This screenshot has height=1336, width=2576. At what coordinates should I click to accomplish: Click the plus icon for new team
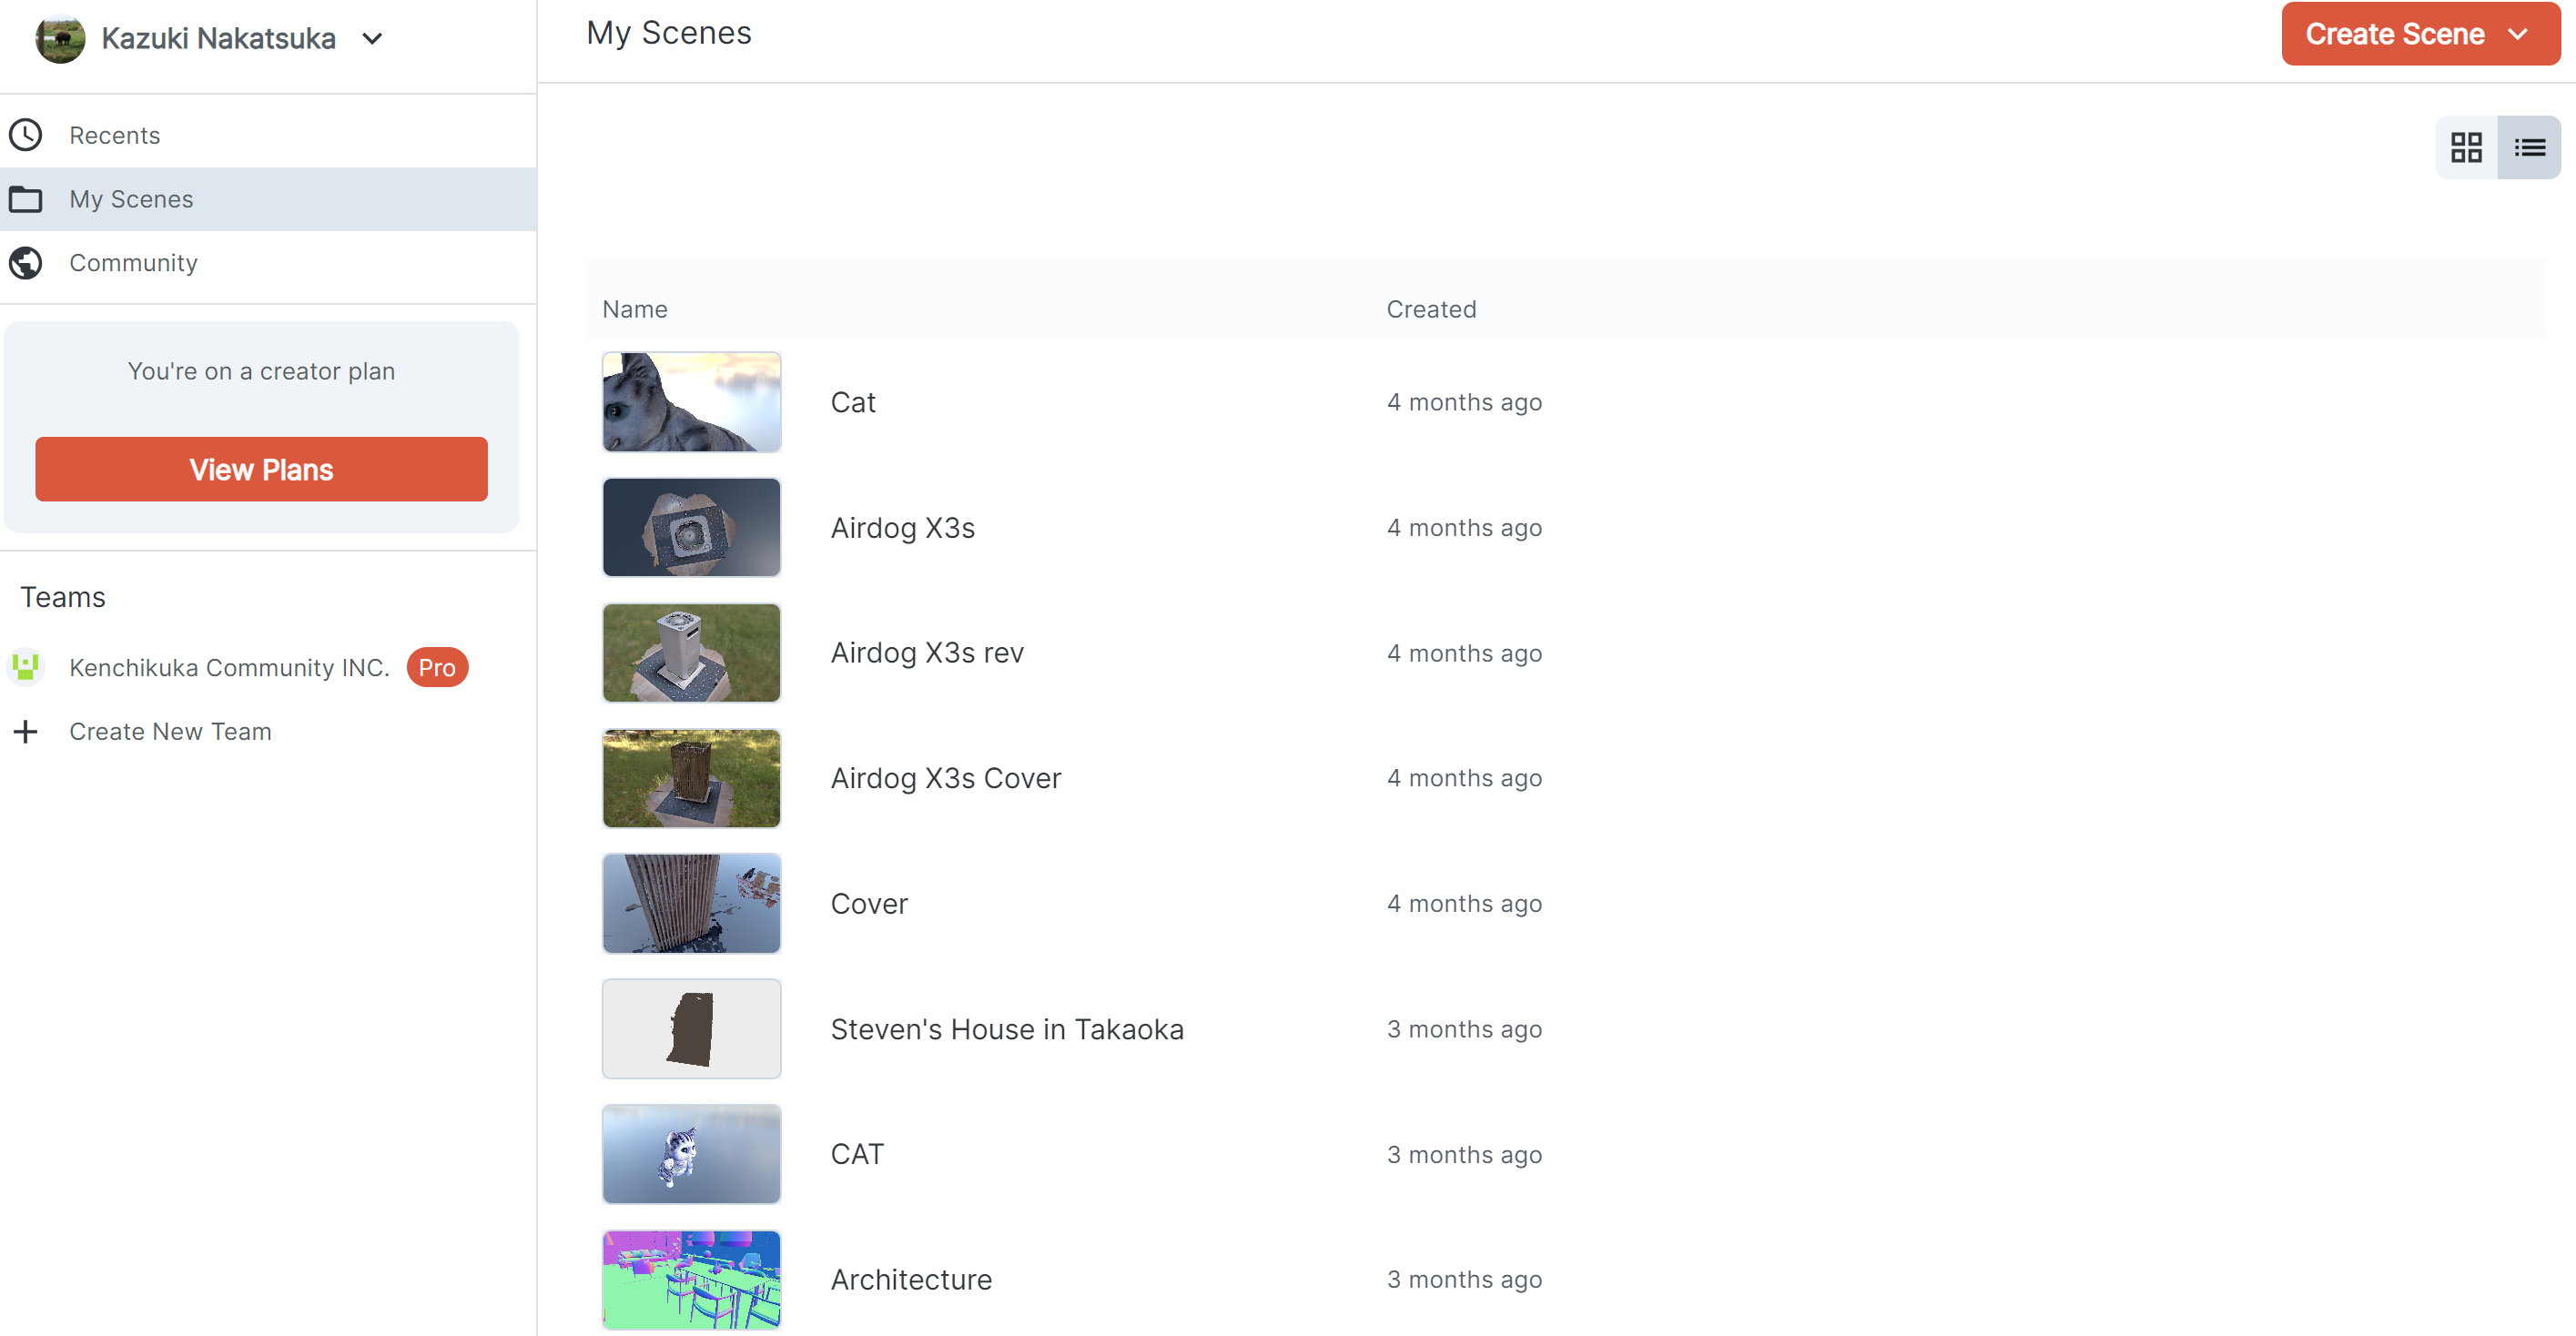click(x=26, y=731)
